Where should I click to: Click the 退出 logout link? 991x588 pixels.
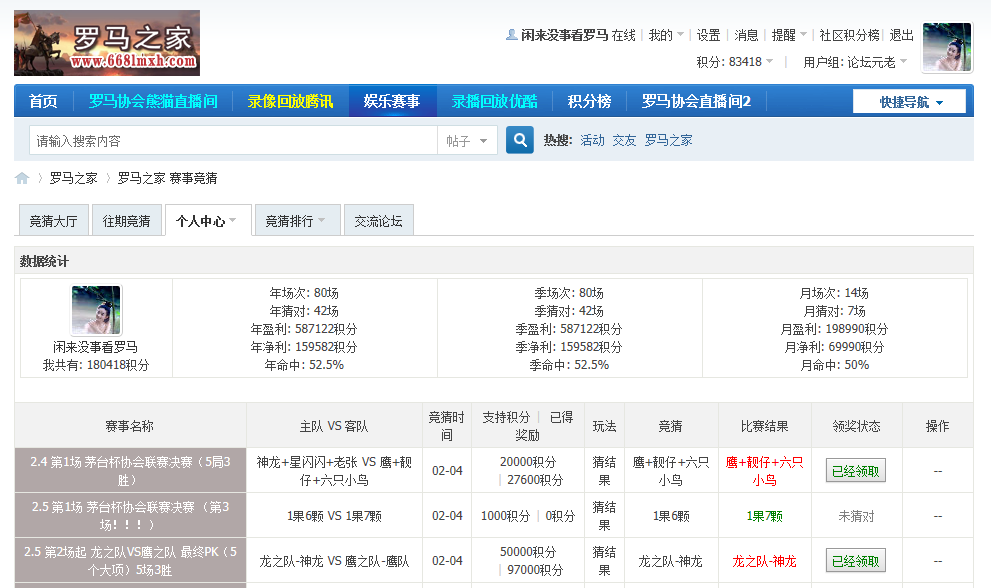pyautogui.click(x=899, y=33)
